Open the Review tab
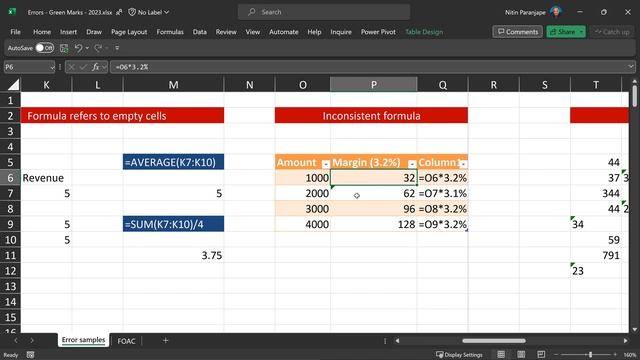Screen dimensions: 640x360 226,32
